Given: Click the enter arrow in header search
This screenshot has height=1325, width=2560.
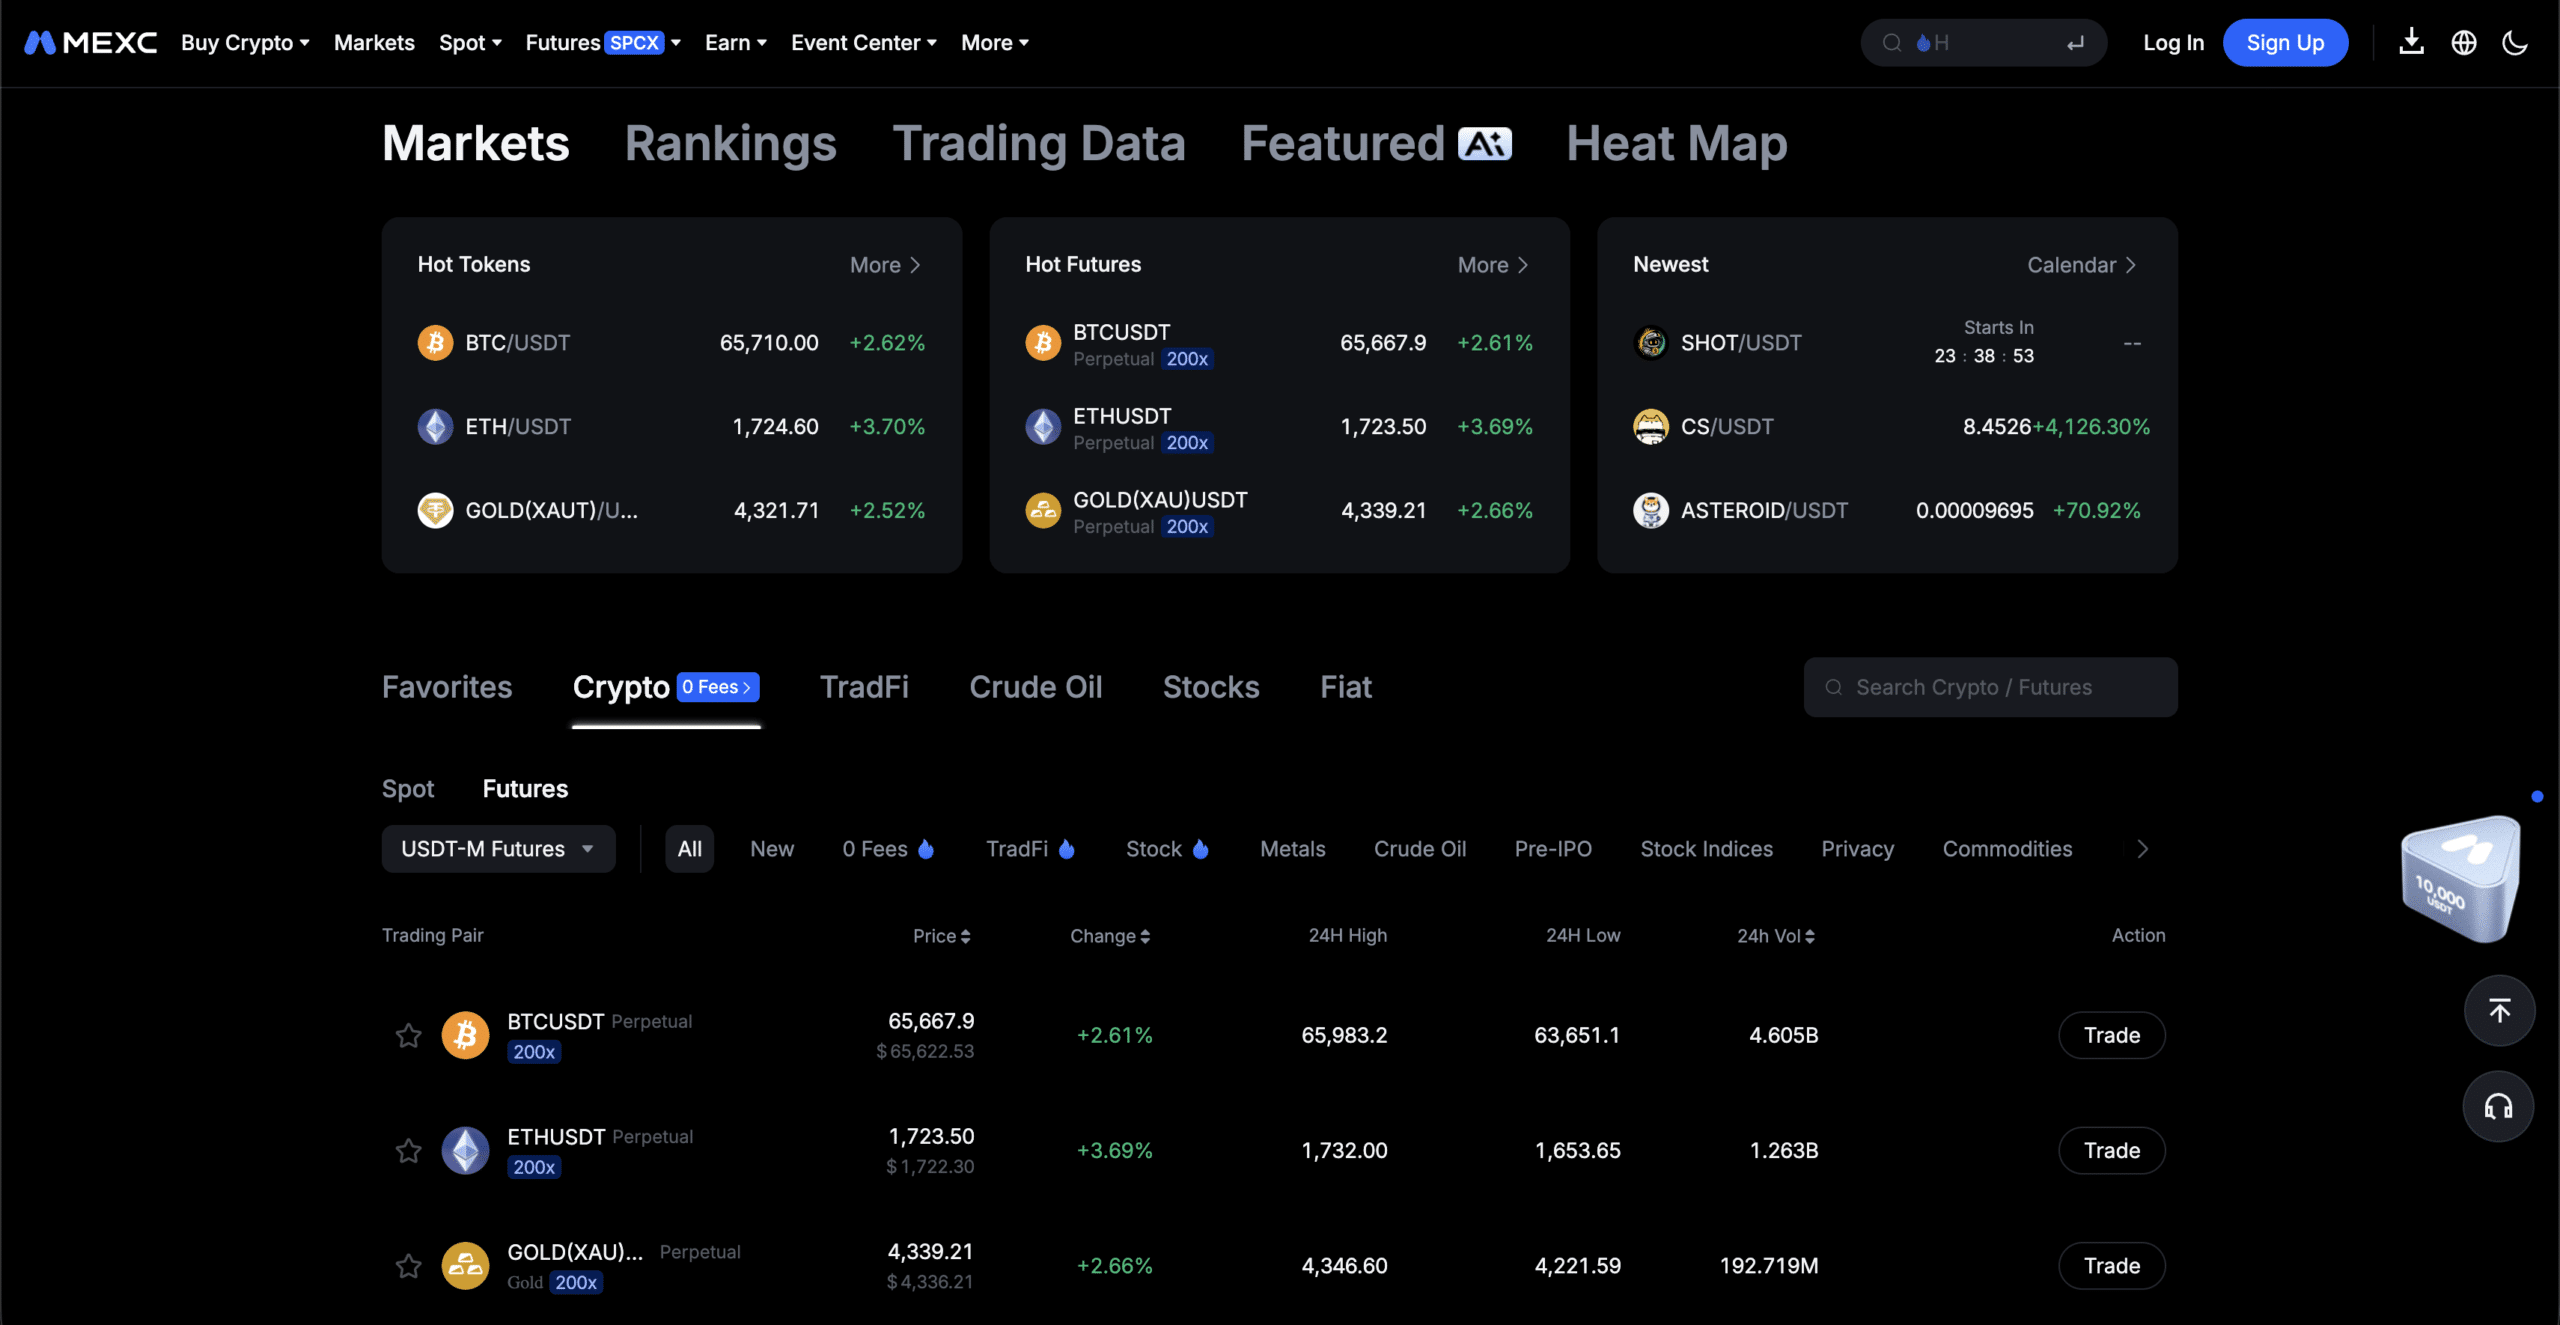Looking at the screenshot, I should tap(2076, 43).
